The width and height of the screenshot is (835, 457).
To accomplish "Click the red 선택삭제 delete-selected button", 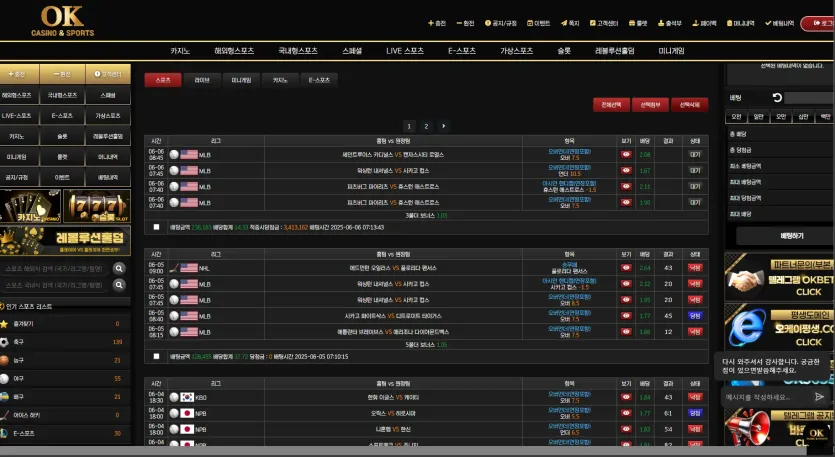I will click(690, 104).
